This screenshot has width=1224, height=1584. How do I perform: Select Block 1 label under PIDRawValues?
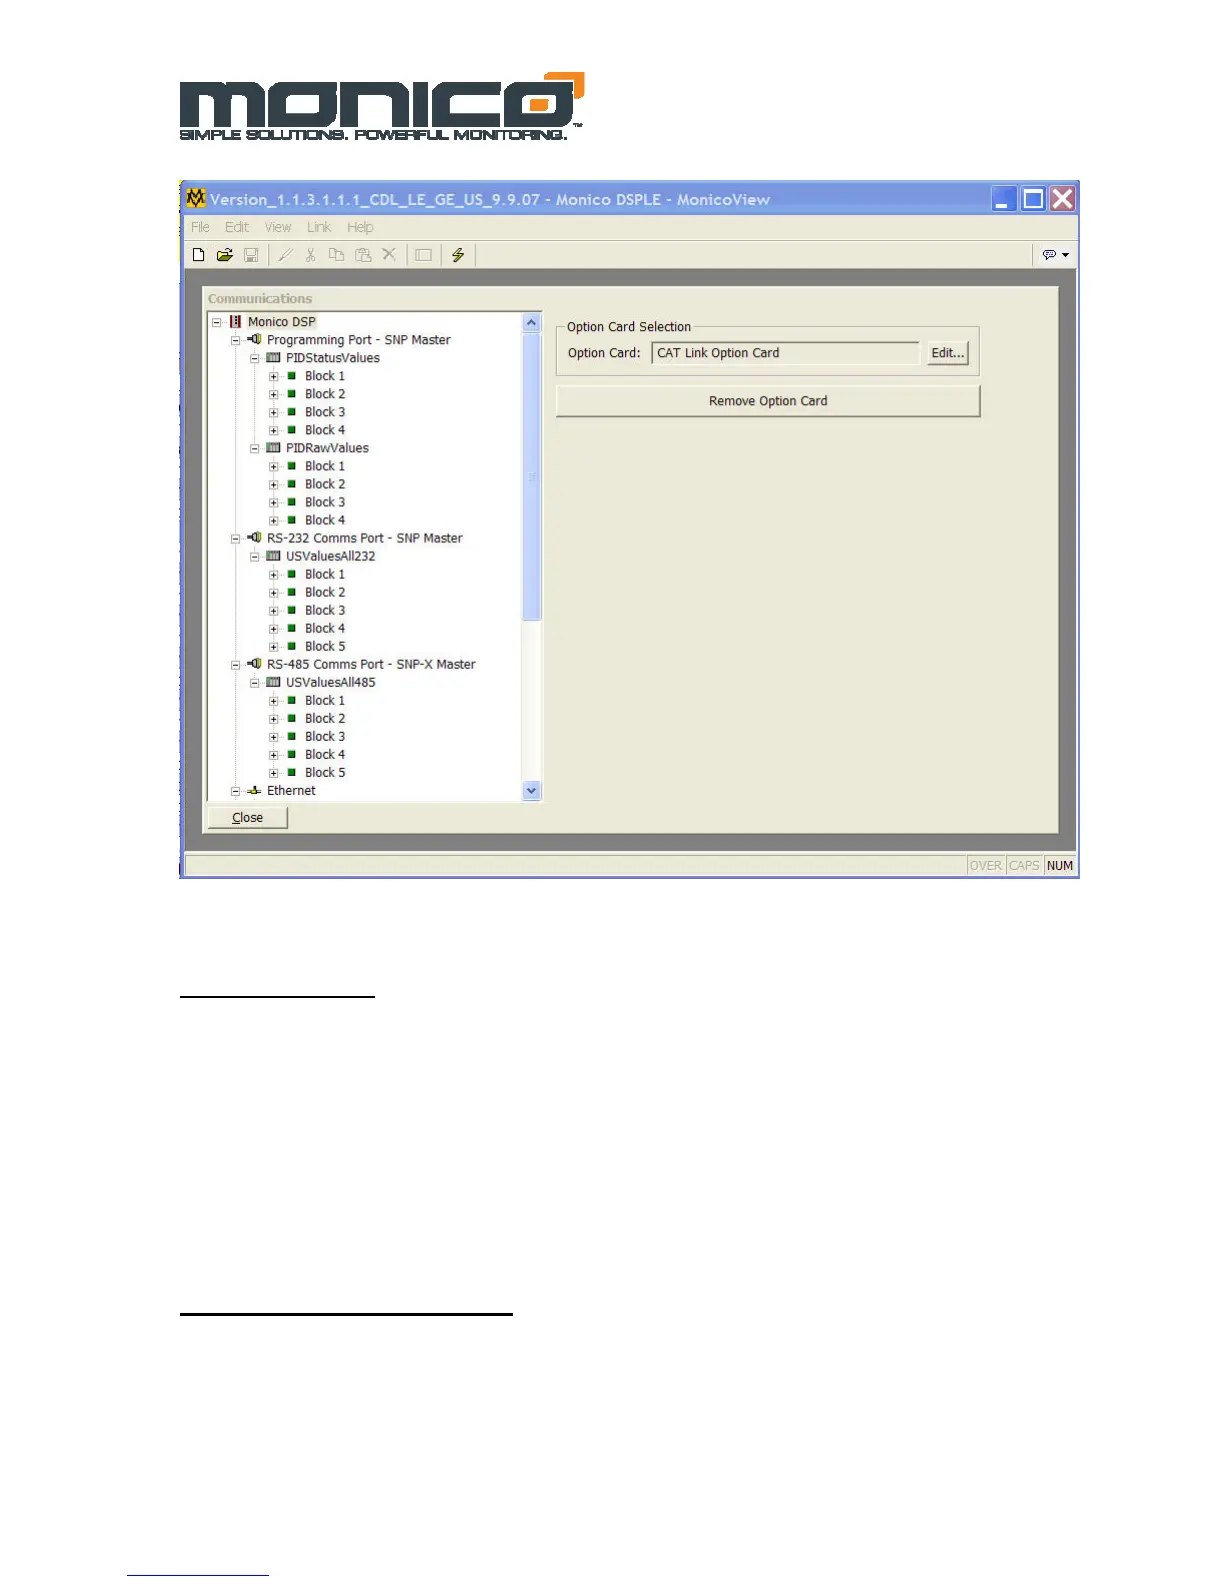pyautogui.click(x=325, y=466)
